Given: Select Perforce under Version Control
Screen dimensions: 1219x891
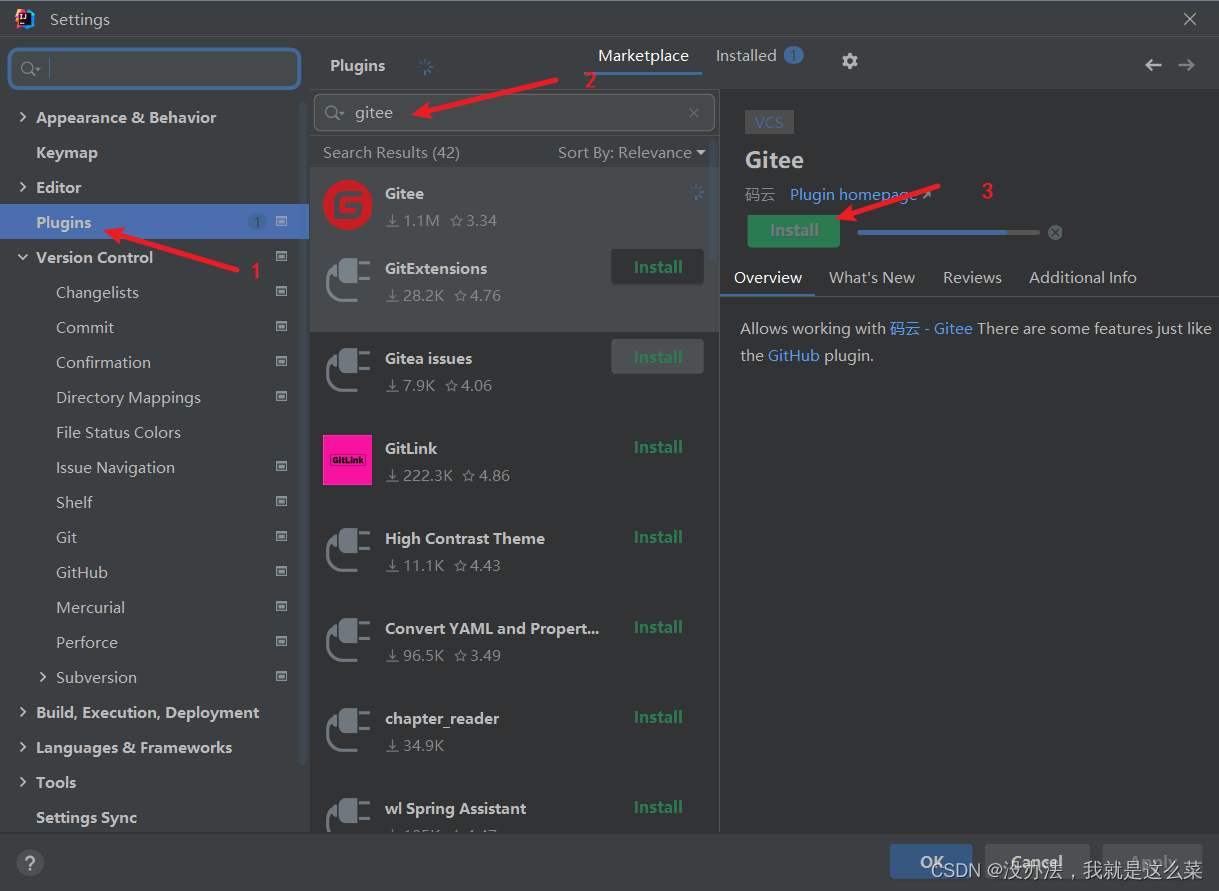Looking at the screenshot, I should pyautogui.click(x=87, y=642).
